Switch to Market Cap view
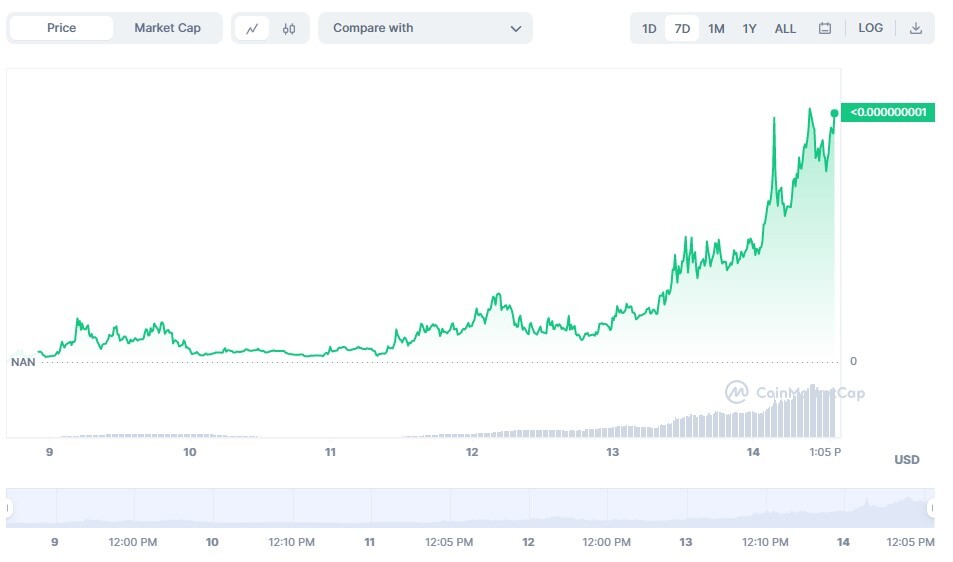The image size is (953, 562). (167, 28)
